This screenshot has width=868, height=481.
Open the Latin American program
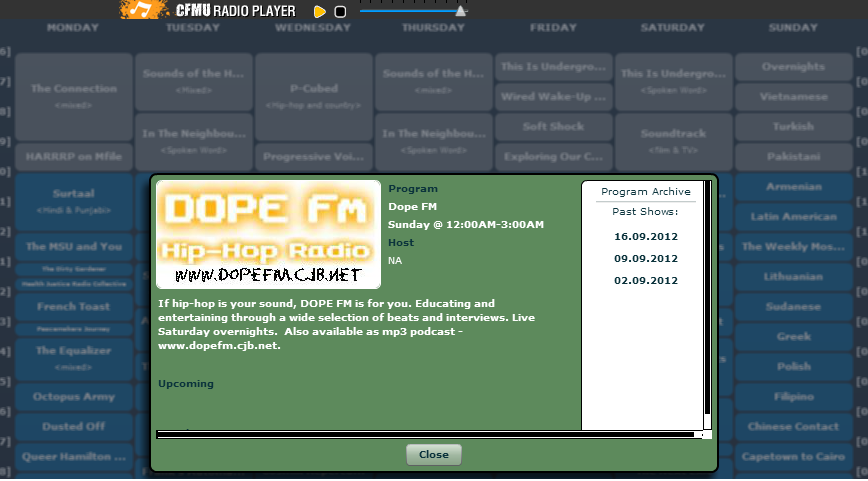794,216
